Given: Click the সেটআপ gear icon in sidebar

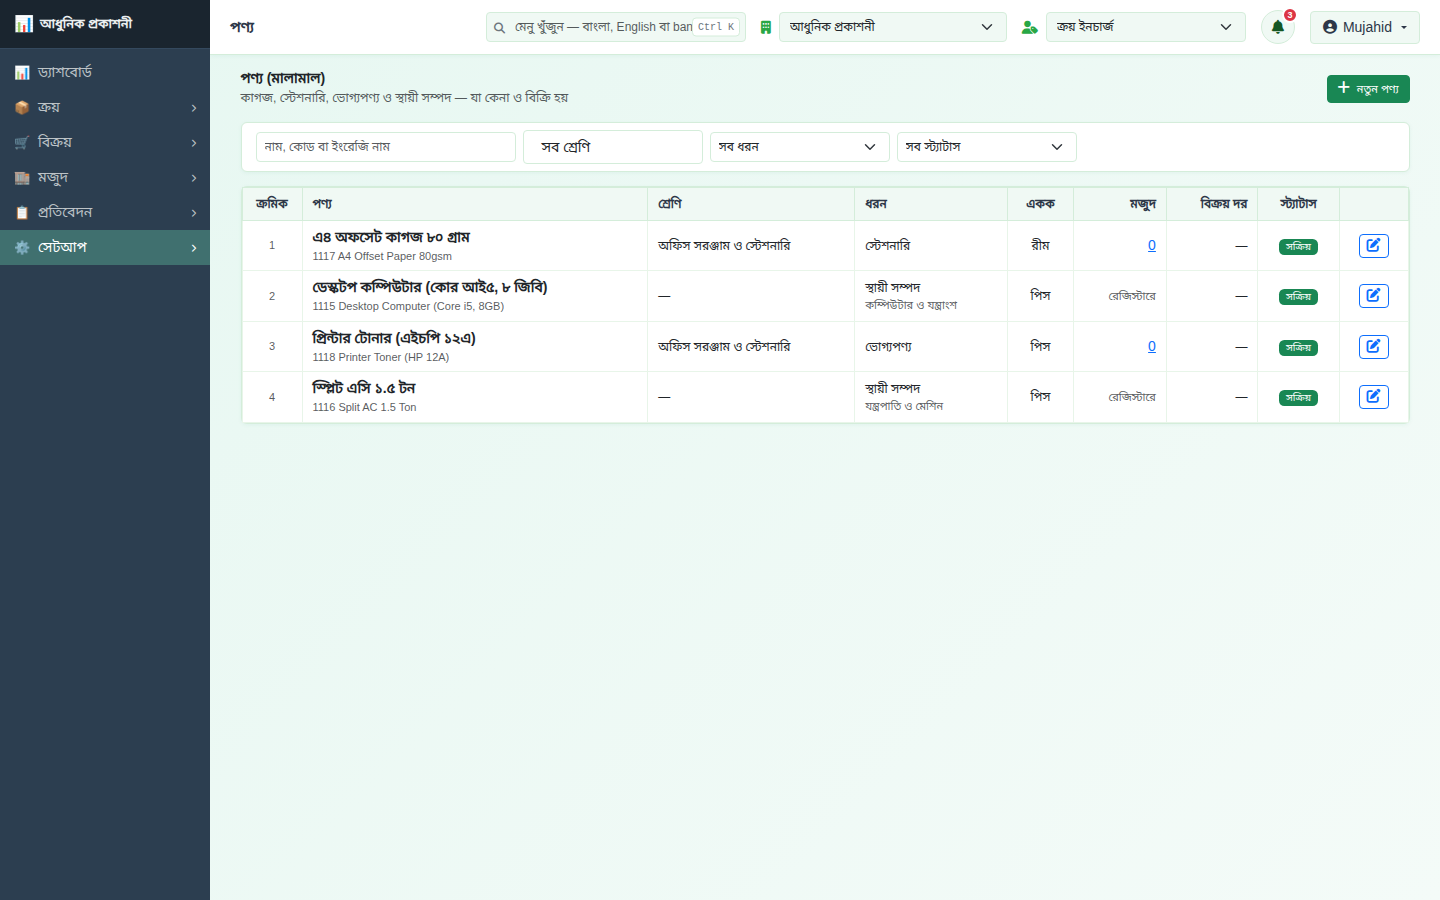Looking at the screenshot, I should click(22, 247).
